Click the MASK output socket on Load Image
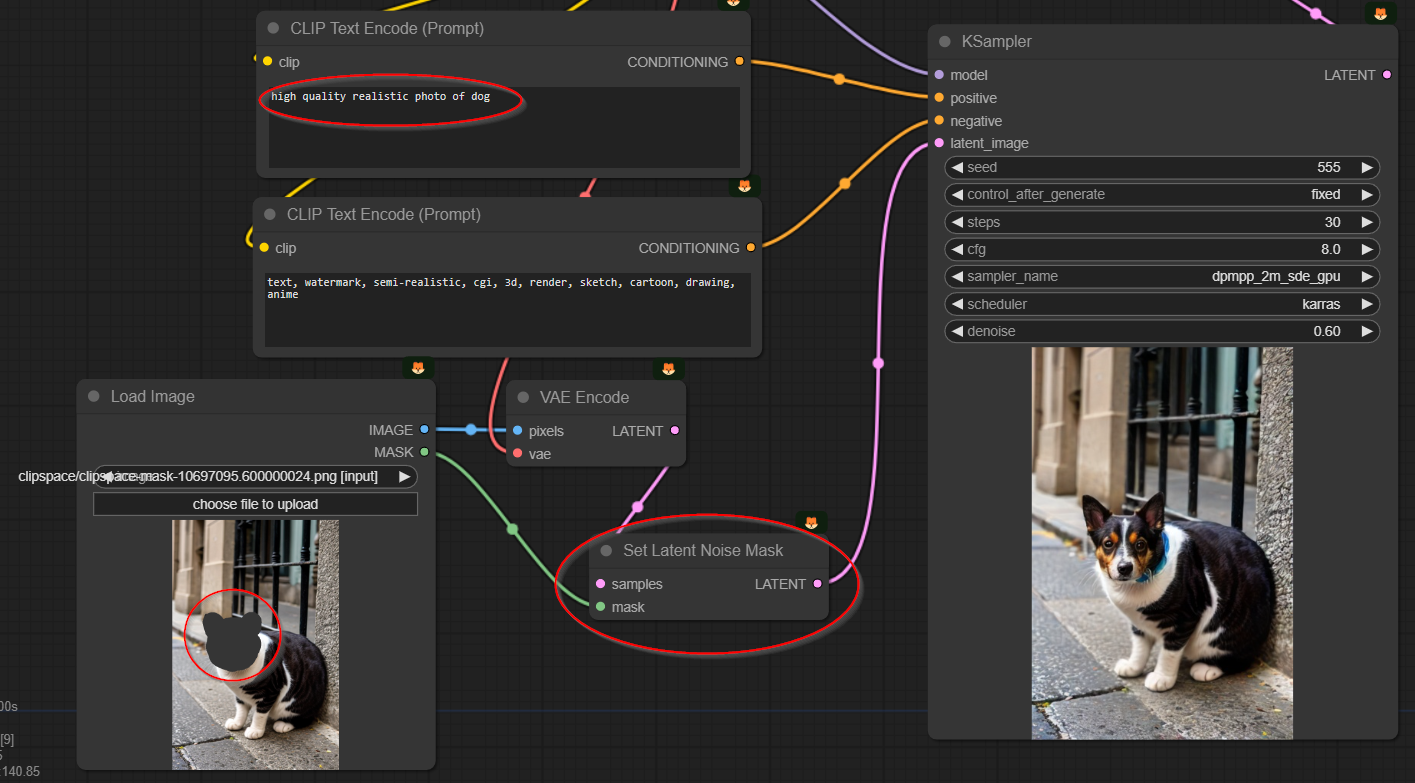Viewport: 1415px width, 783px height. point(424,452)
